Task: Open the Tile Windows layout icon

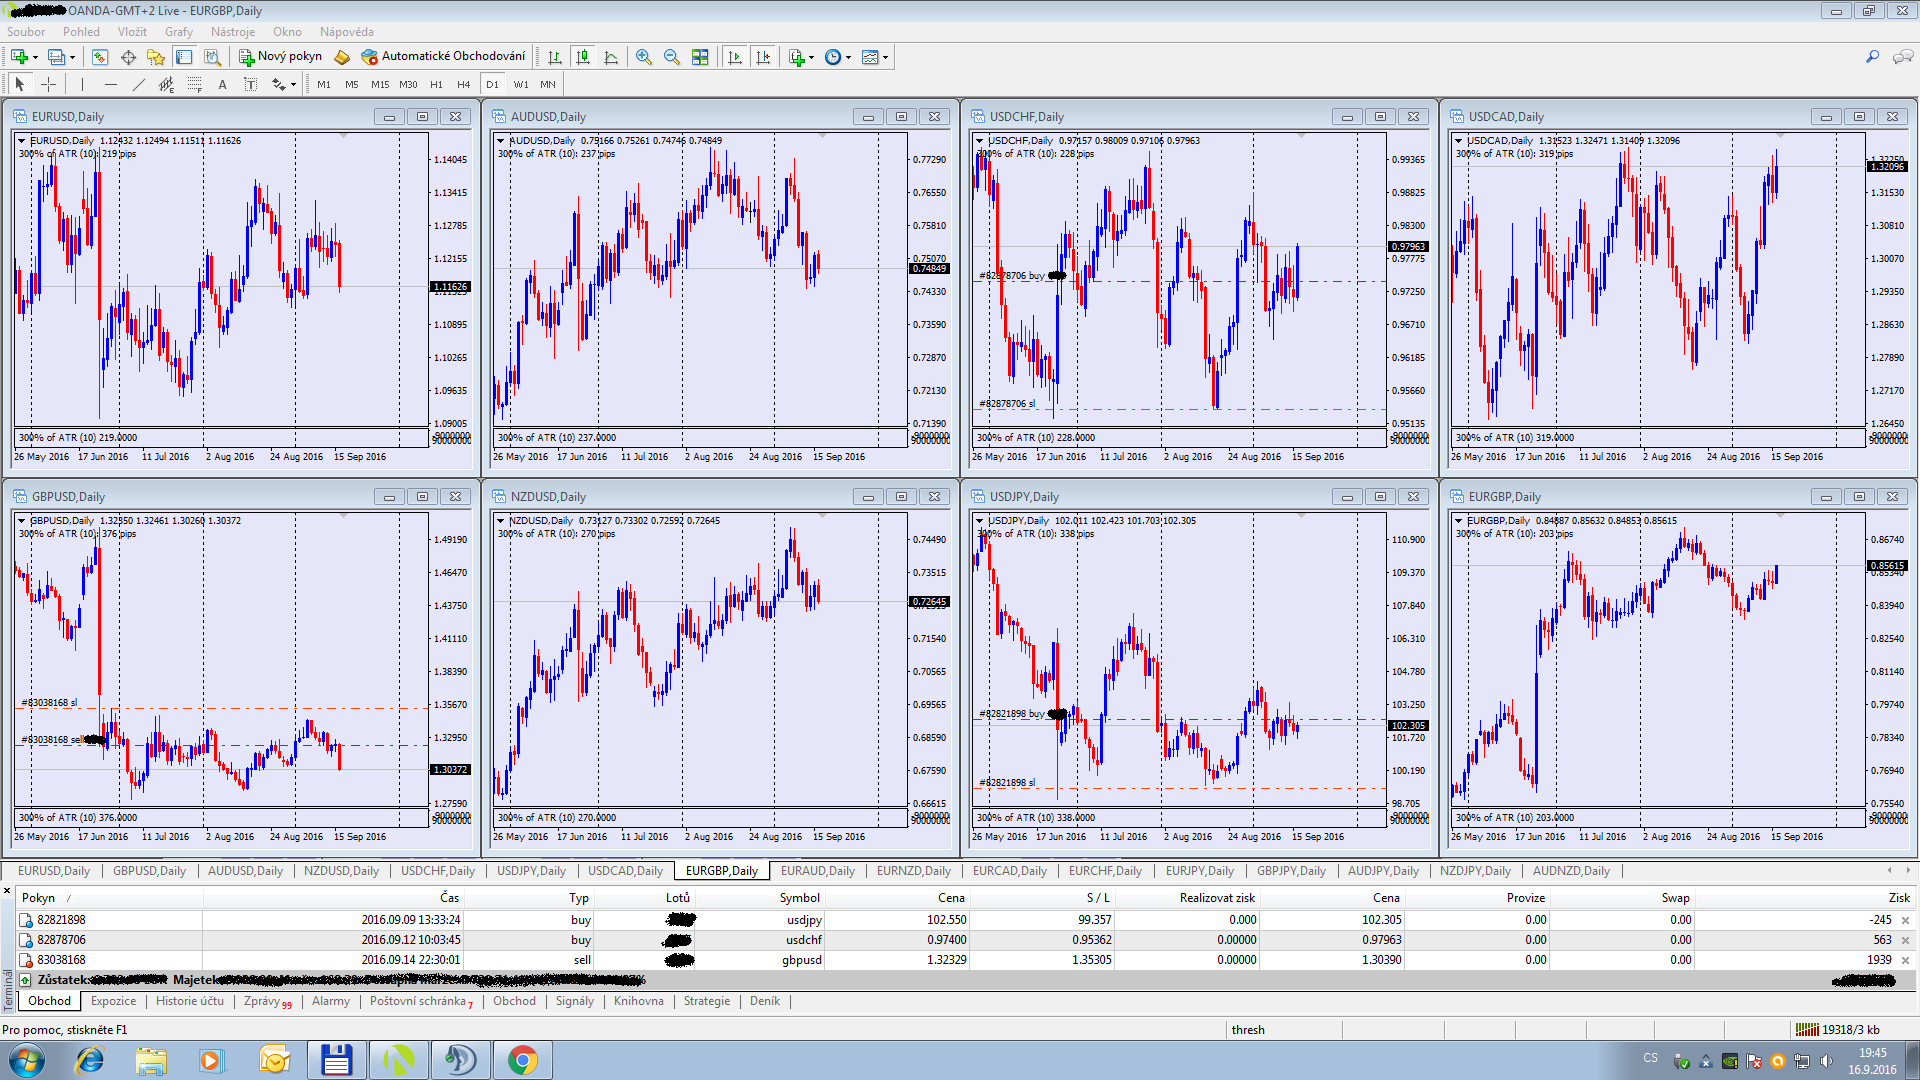Action: (700, 57)
